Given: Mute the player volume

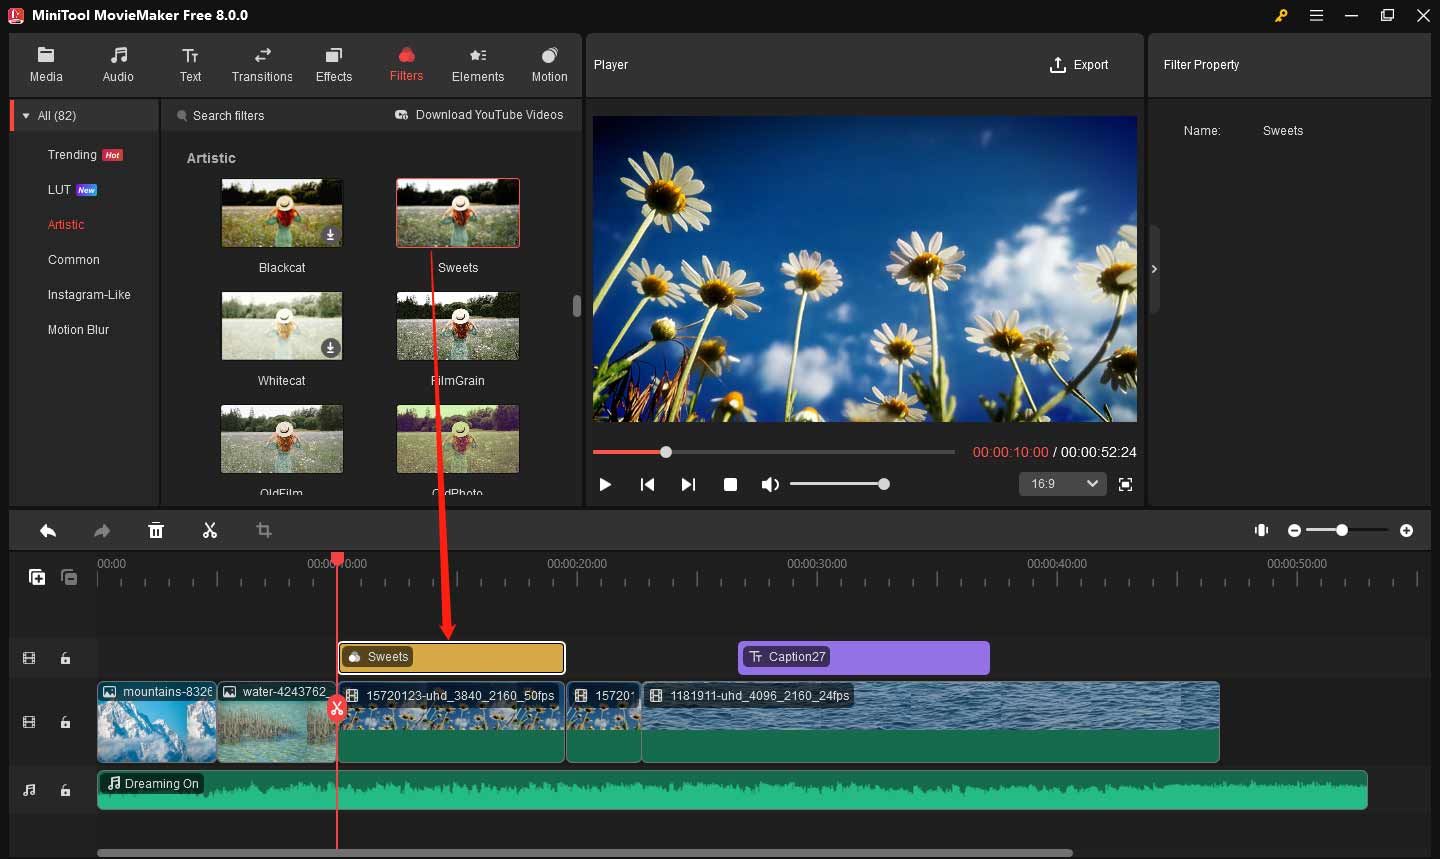Looking at the screenshot, I should [769, 484].
